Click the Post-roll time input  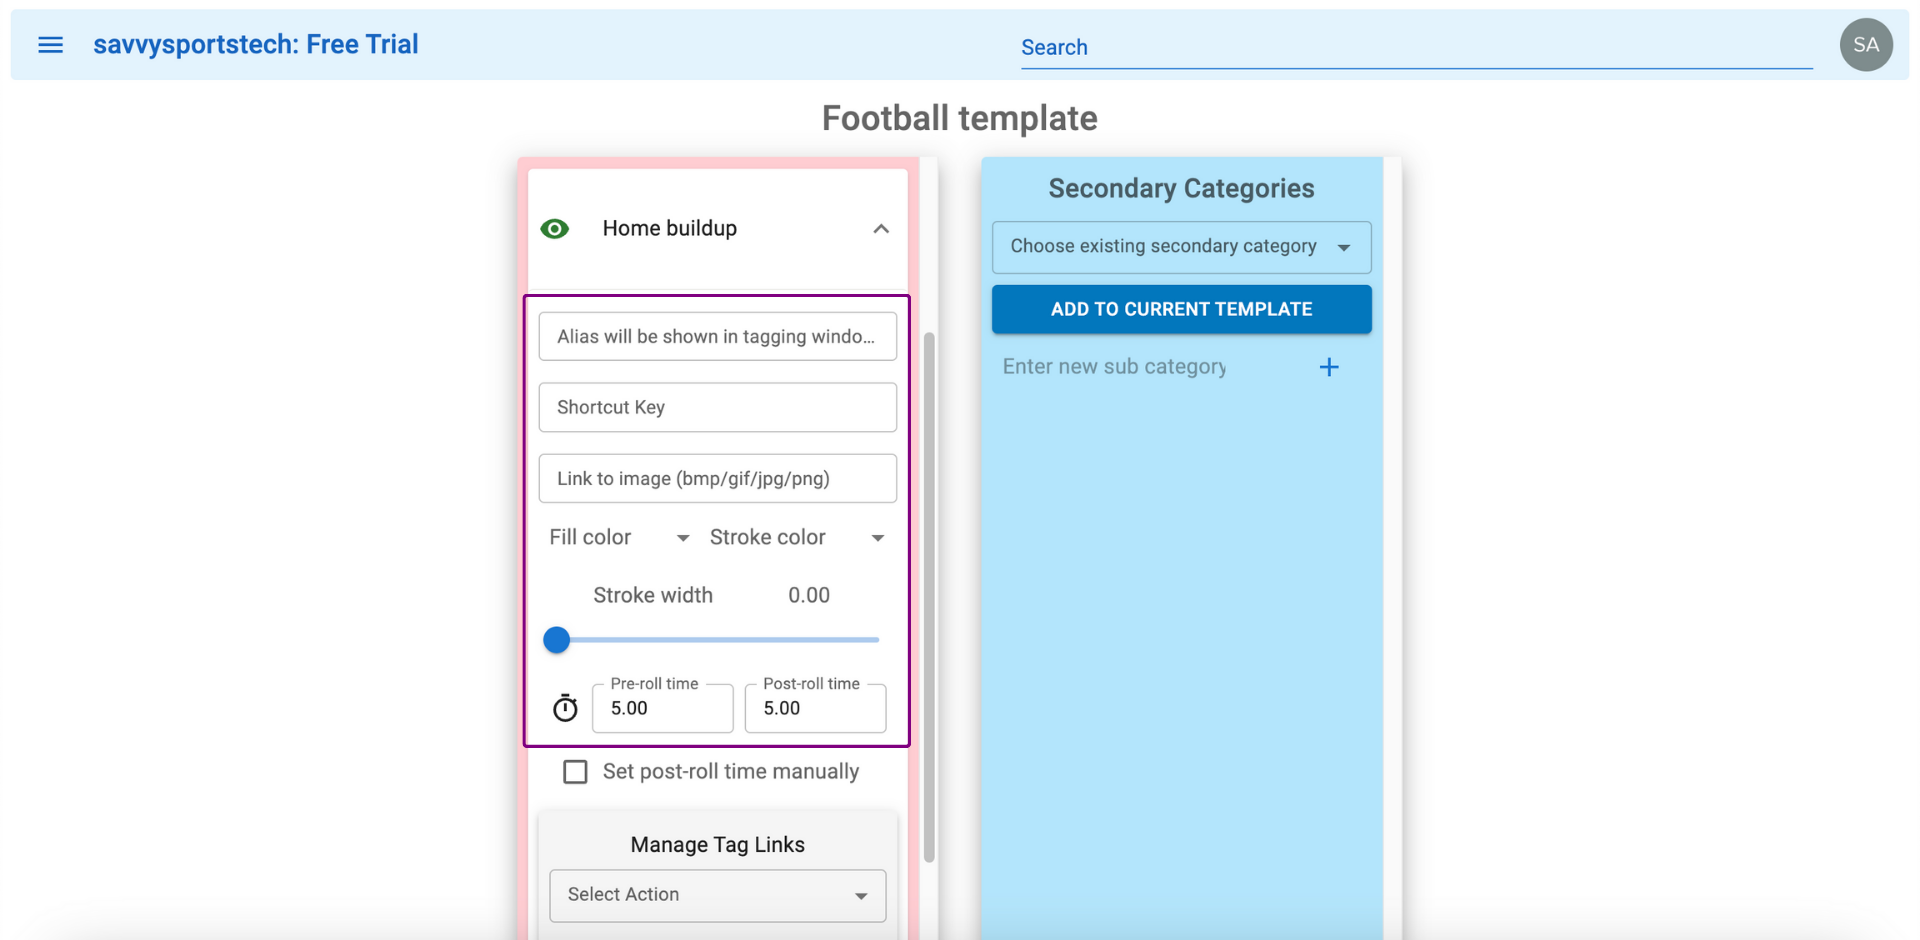point(815,708)
